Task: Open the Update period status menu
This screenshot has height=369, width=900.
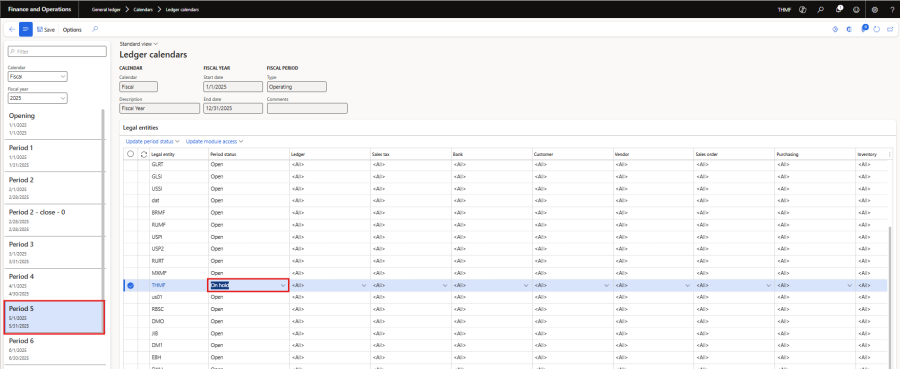Action: pyautogui.click(x=153, y=141)
